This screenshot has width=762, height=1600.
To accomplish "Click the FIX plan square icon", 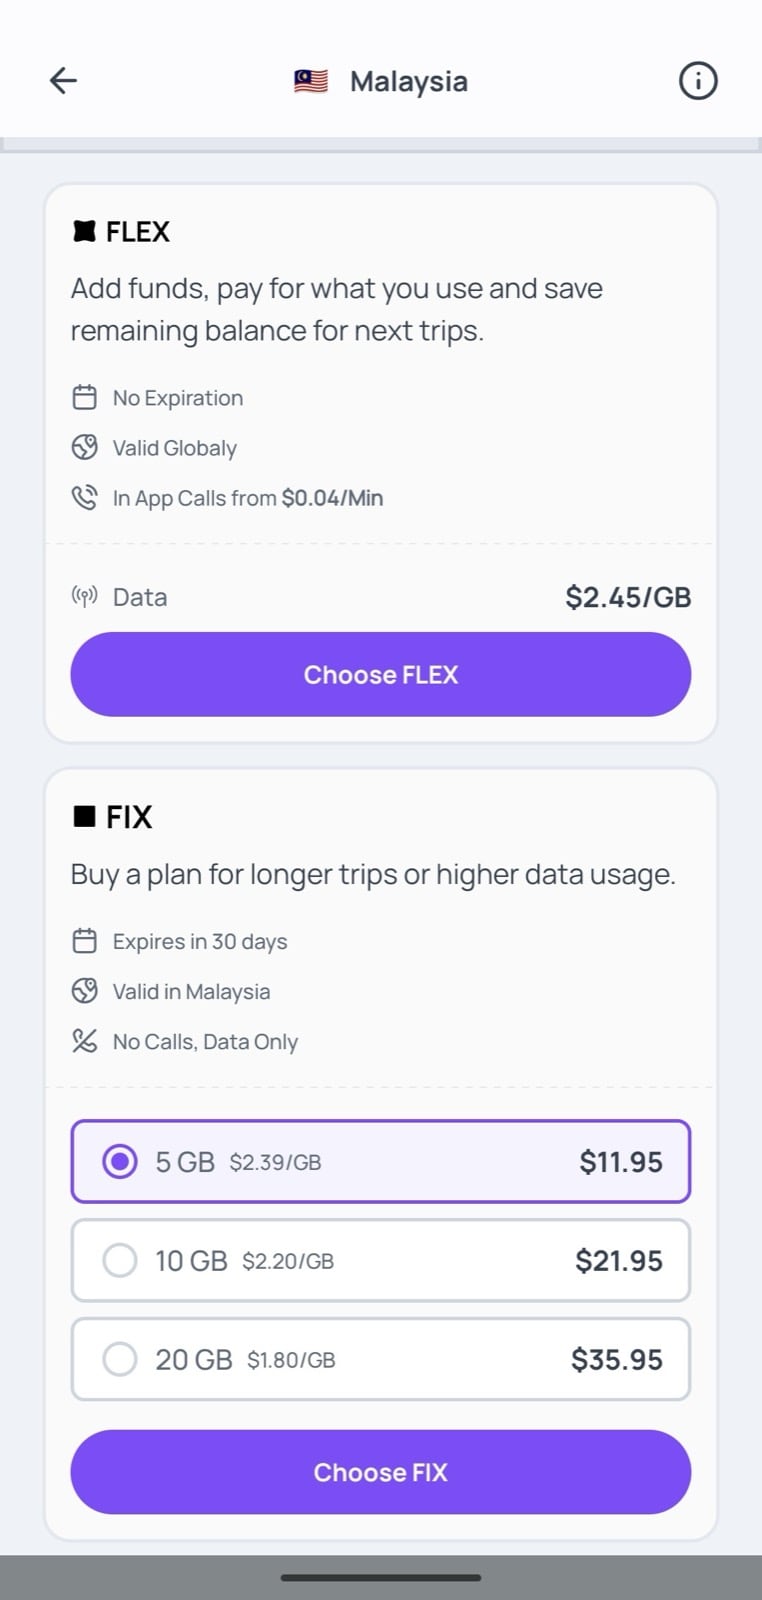I will [x=85, y=817].
